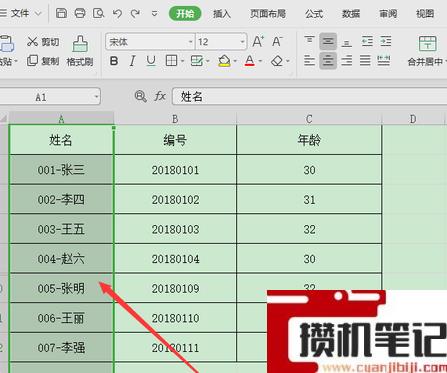Expand quick access toolbar customization arrow
The height and width of the screenshot is (373, 447).
click(154, 14)
